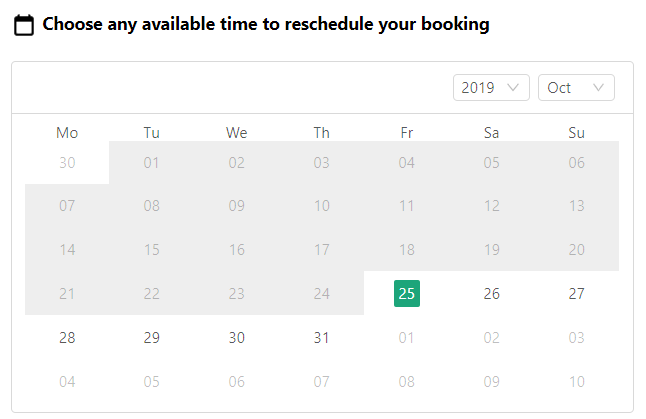The width and height of the screenshot is (646, 419).
Task: Click next-month date 10 in the last row
Action: click(576, 381)
